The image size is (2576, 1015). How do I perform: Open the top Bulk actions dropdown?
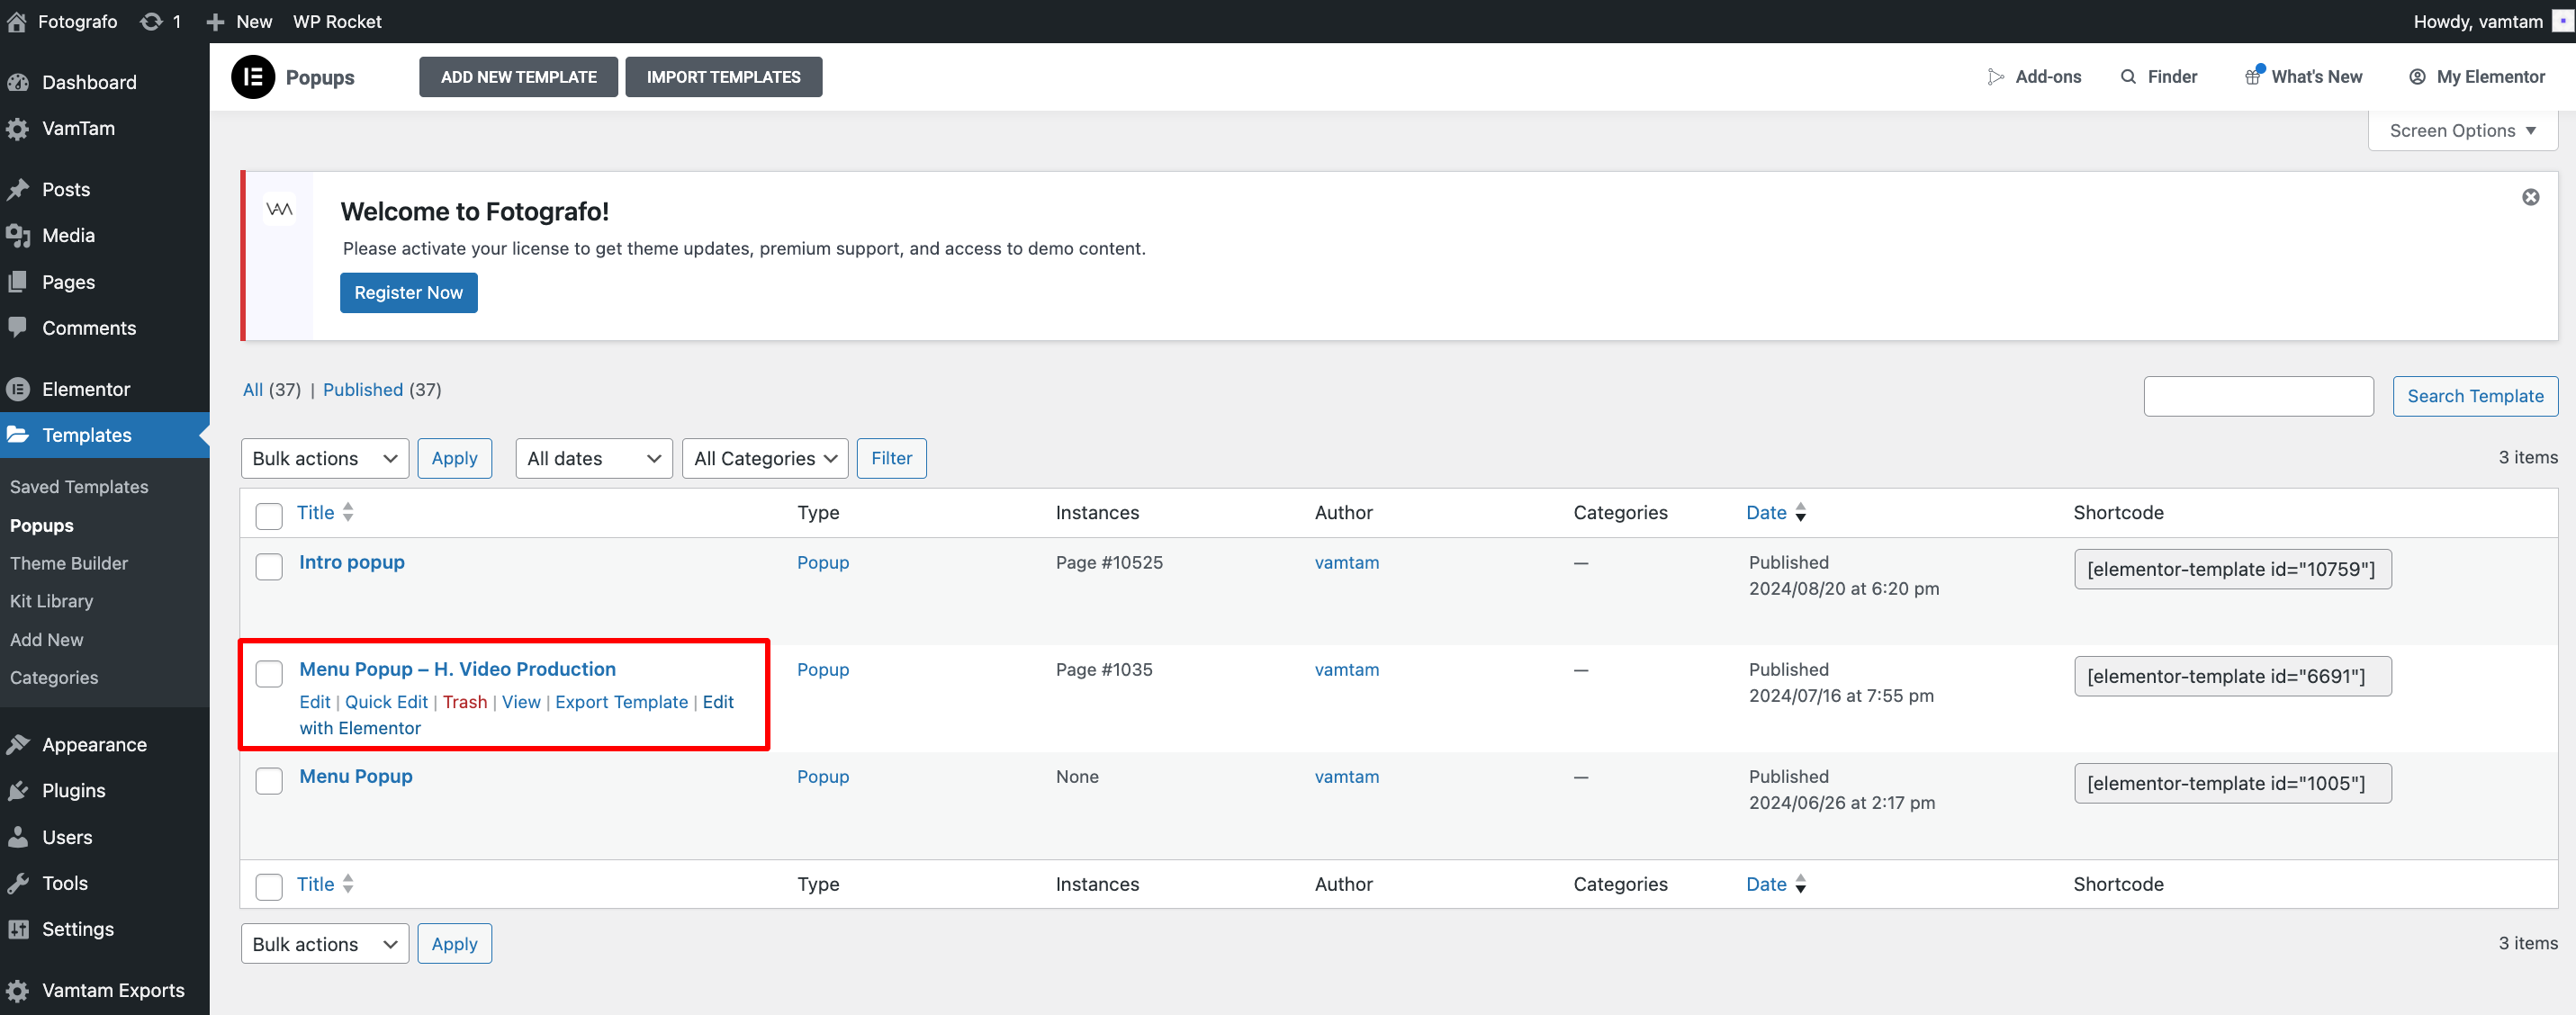click(324, 458)
